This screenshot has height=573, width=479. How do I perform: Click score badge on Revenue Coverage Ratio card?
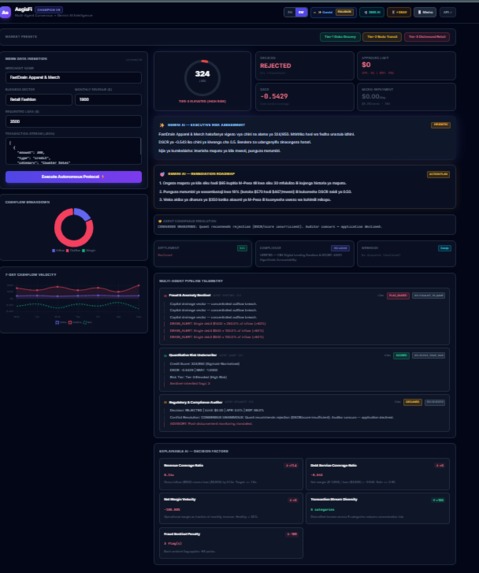pyautogui.click(x=291, y=466)
